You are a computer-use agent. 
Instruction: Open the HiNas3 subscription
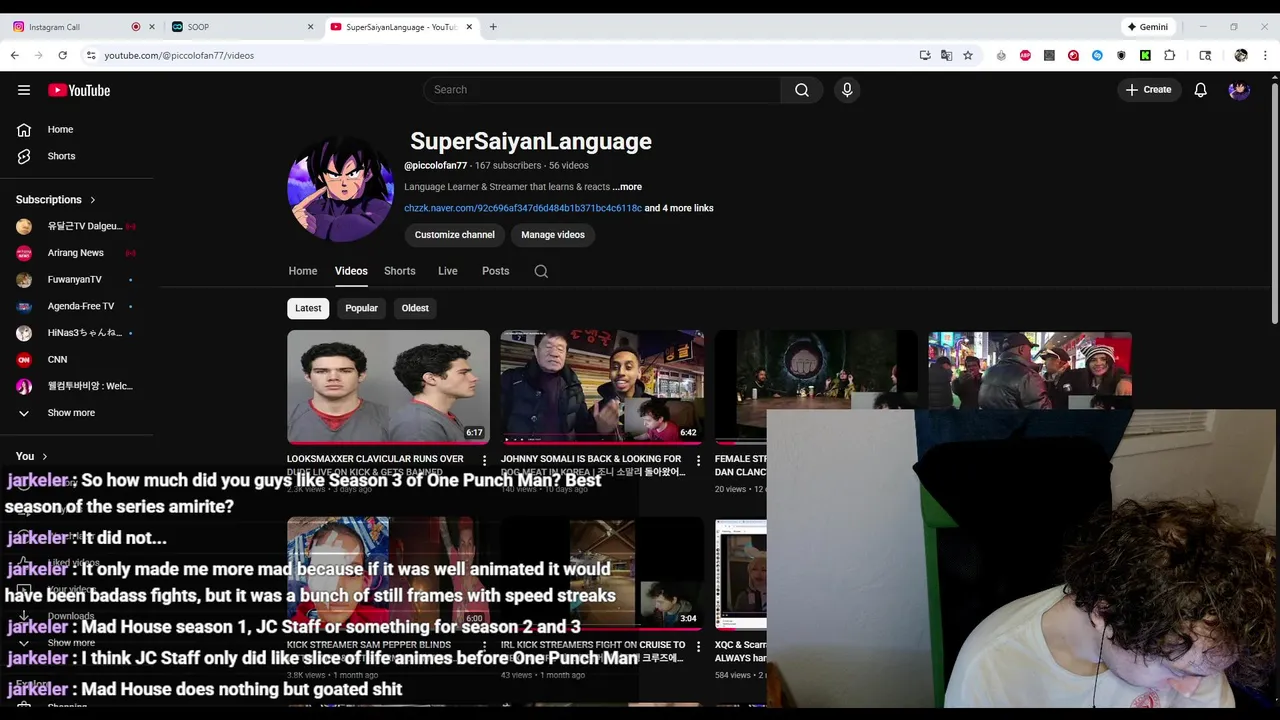[x=76, y=333]
